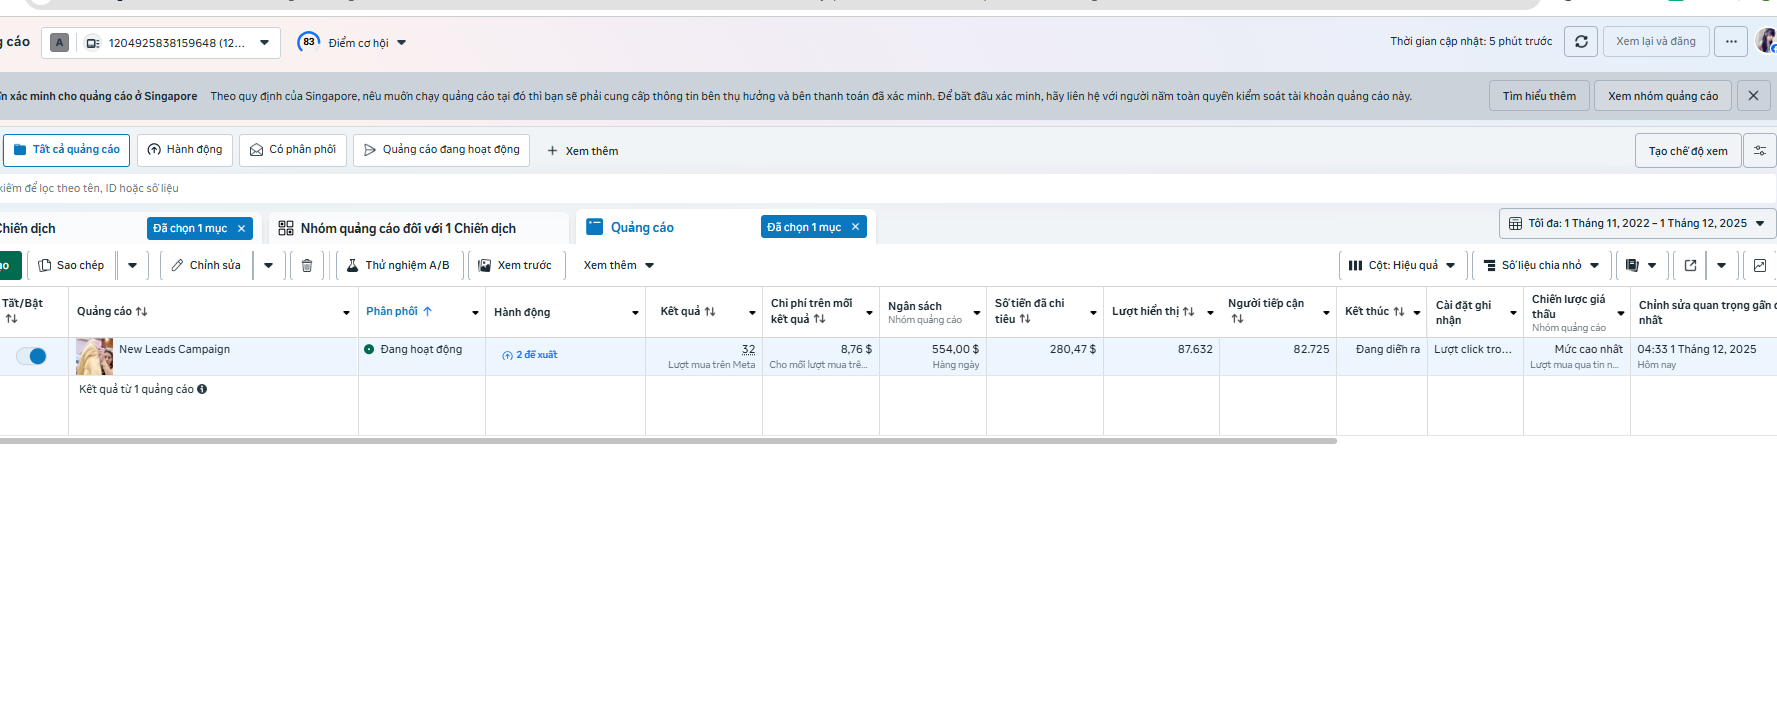Open the view settings sliders icon
1777x711 pixels.
pyautogui.click(x=1760, y=151)
